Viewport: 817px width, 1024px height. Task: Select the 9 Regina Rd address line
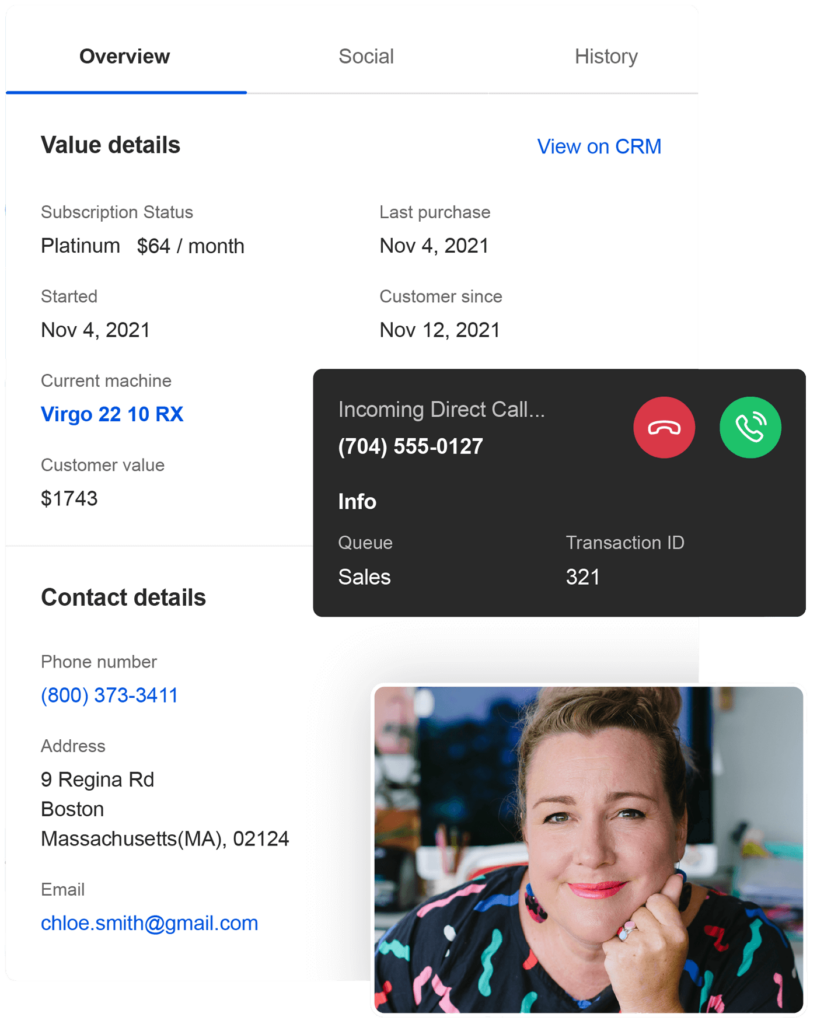tap(97, 779)
